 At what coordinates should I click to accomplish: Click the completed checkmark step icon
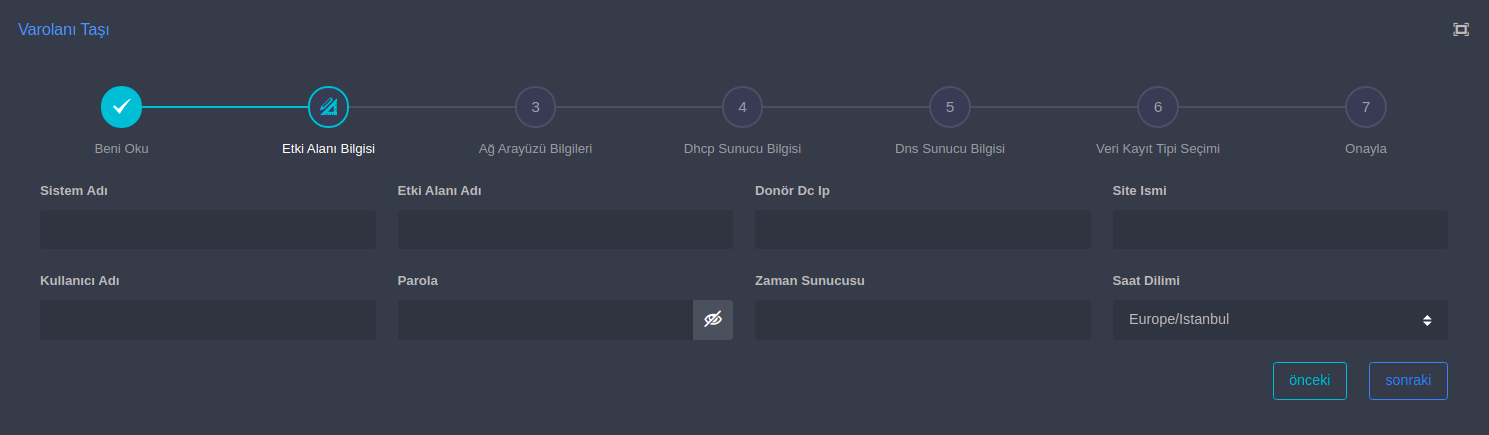[x=121, y=107]
